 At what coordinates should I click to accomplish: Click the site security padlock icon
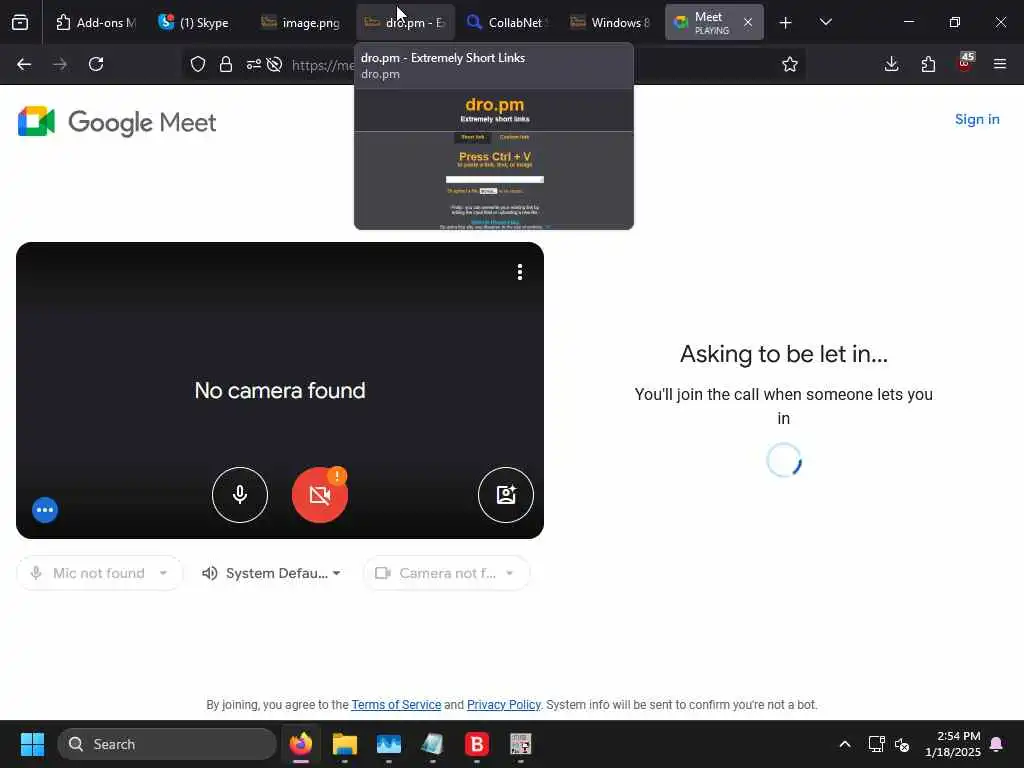[x=226, y=64]
